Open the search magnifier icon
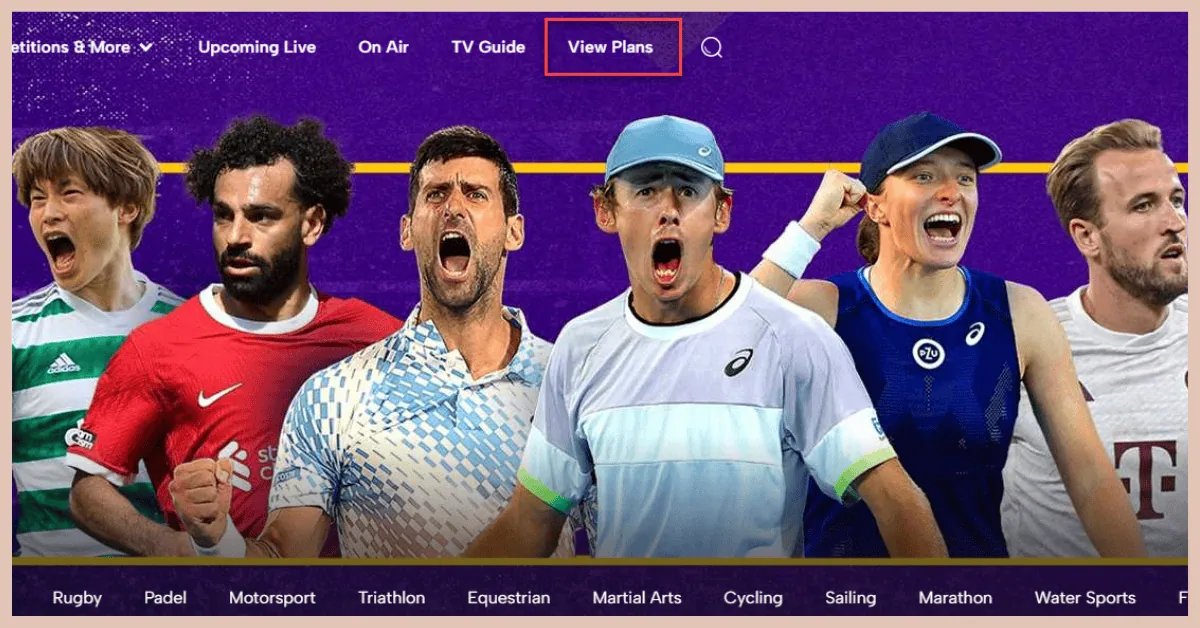 click(711, 47)
